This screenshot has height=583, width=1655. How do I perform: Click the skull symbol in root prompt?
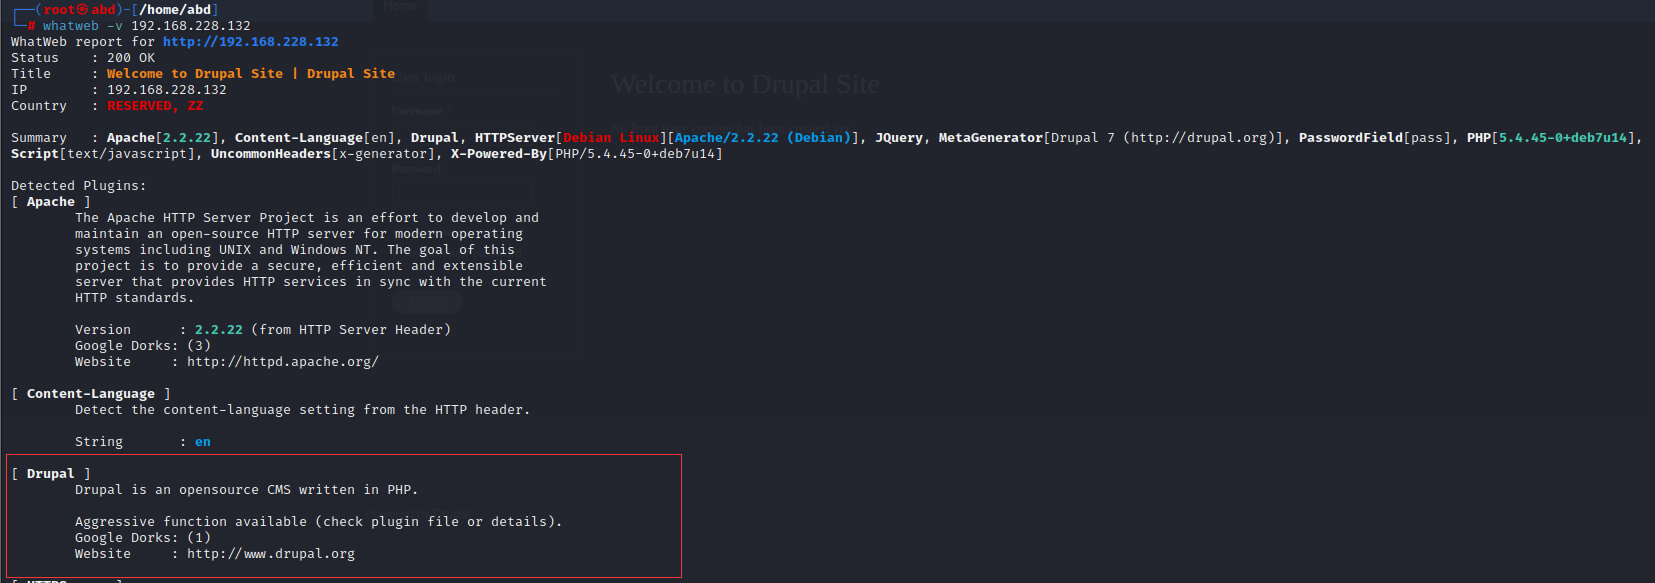point(82,10)
